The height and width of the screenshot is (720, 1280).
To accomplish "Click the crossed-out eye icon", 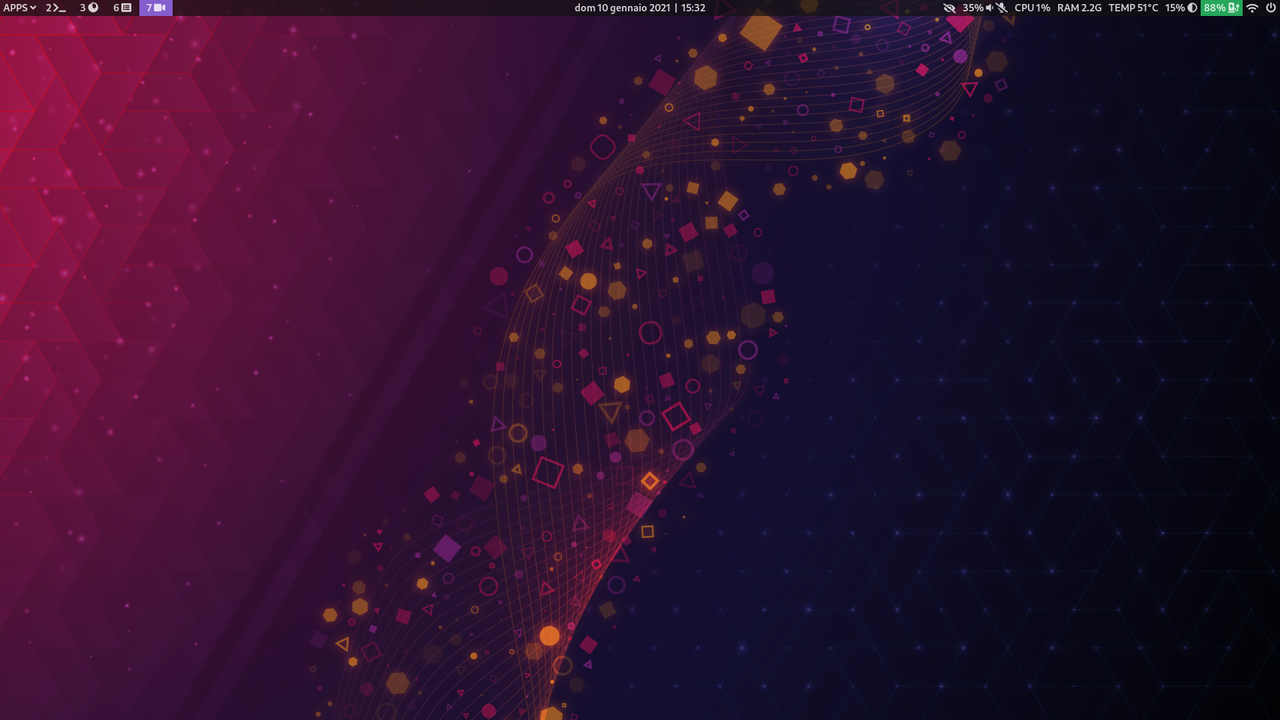I will (949, 7).
